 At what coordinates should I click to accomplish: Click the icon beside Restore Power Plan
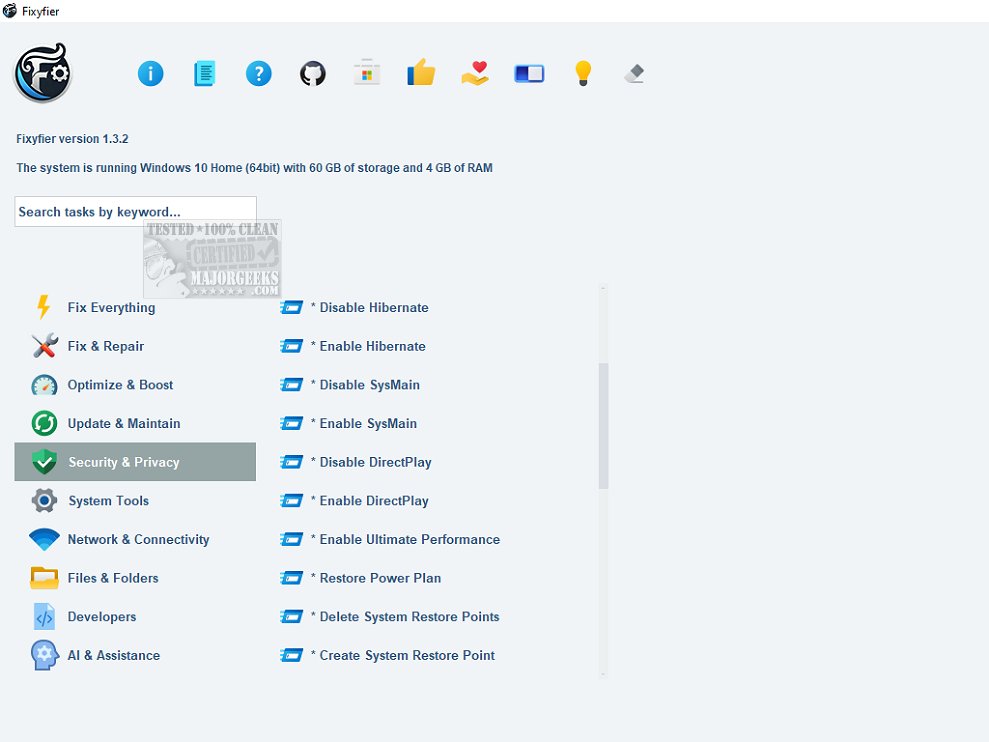[291, 578]
